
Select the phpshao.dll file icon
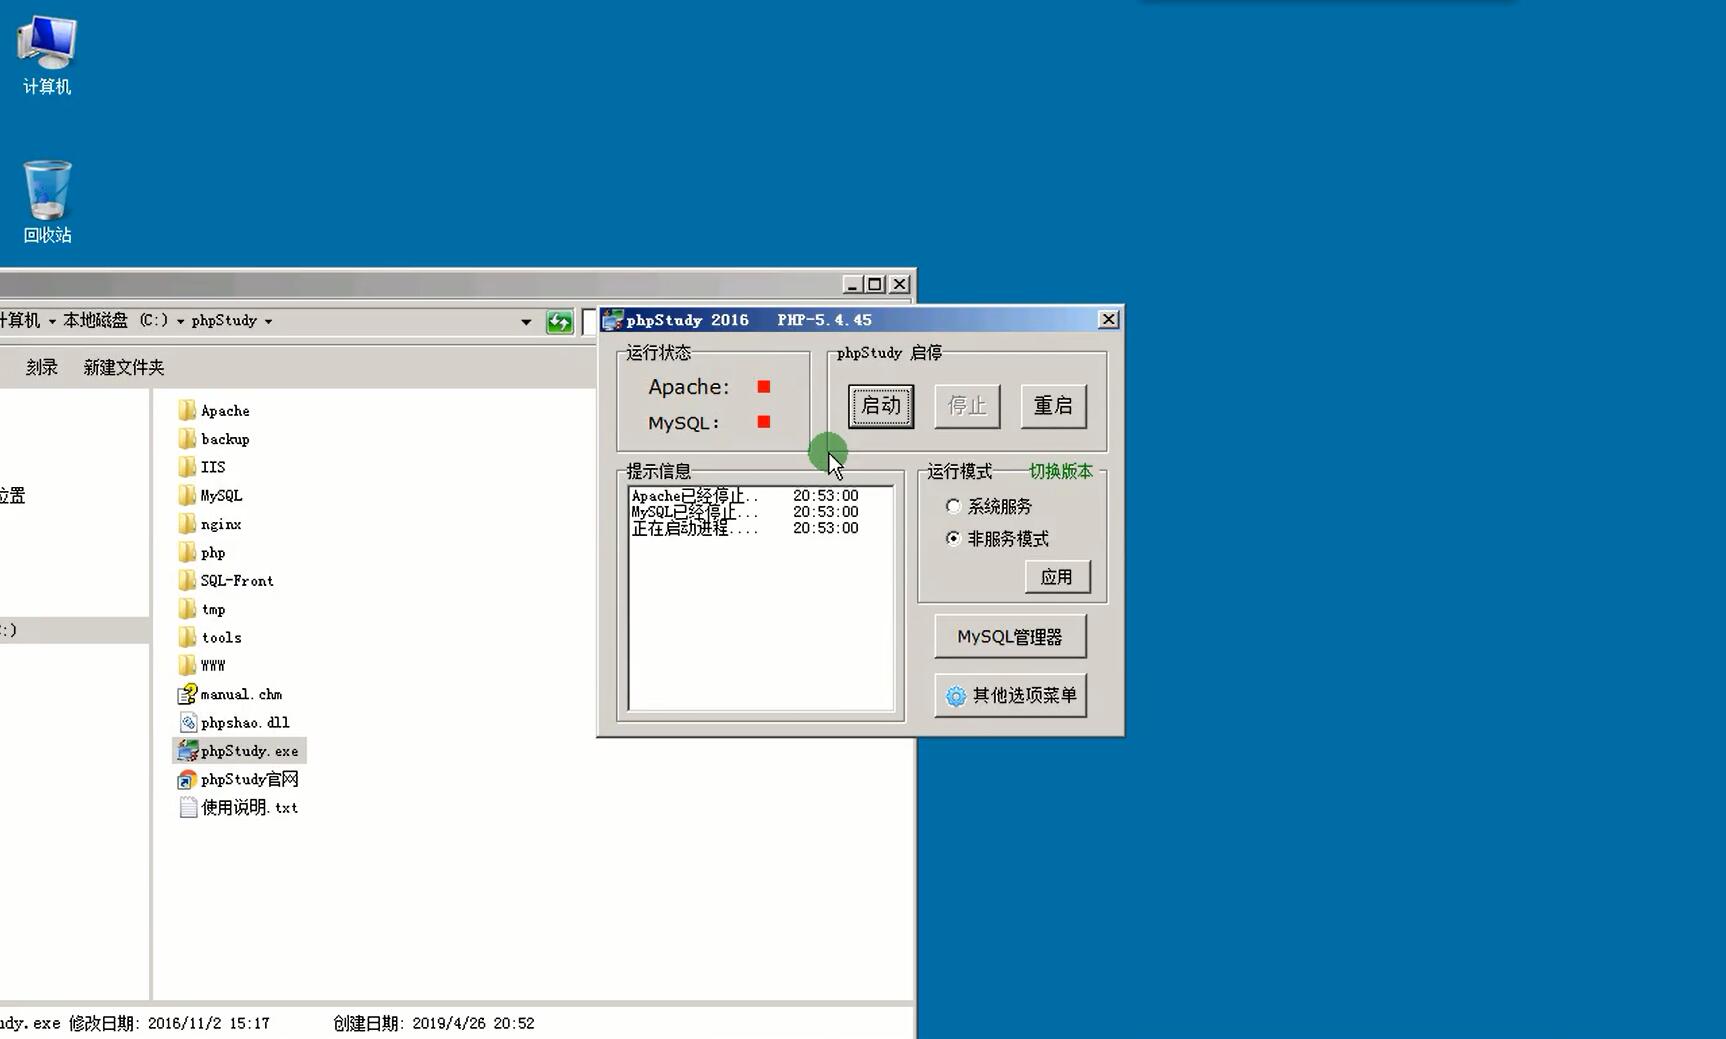(187, 722)
